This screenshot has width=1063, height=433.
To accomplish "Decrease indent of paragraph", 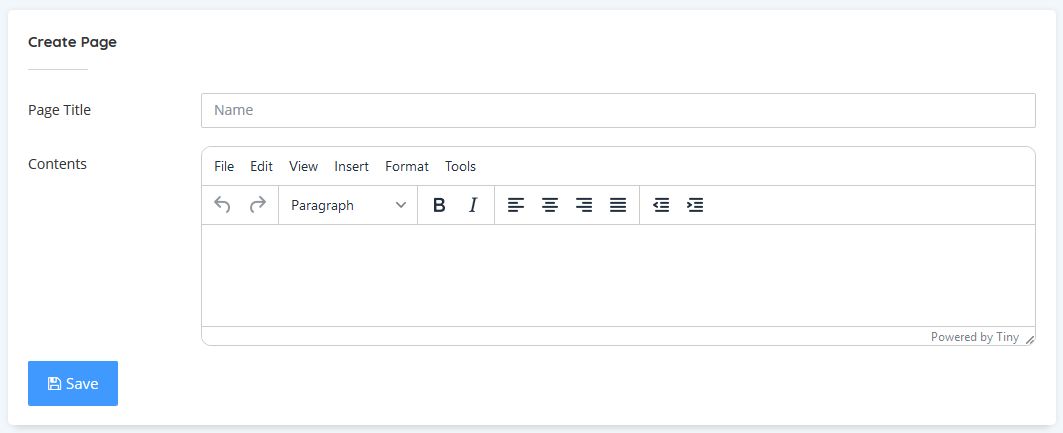I will [x=661, y=205].
